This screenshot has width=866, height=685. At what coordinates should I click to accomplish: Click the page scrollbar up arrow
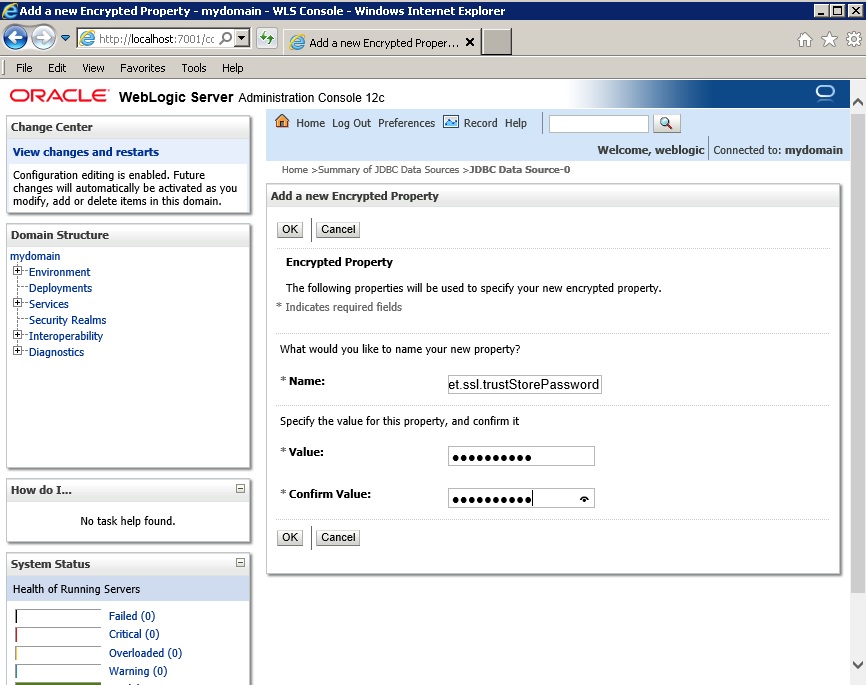(858, 102)
